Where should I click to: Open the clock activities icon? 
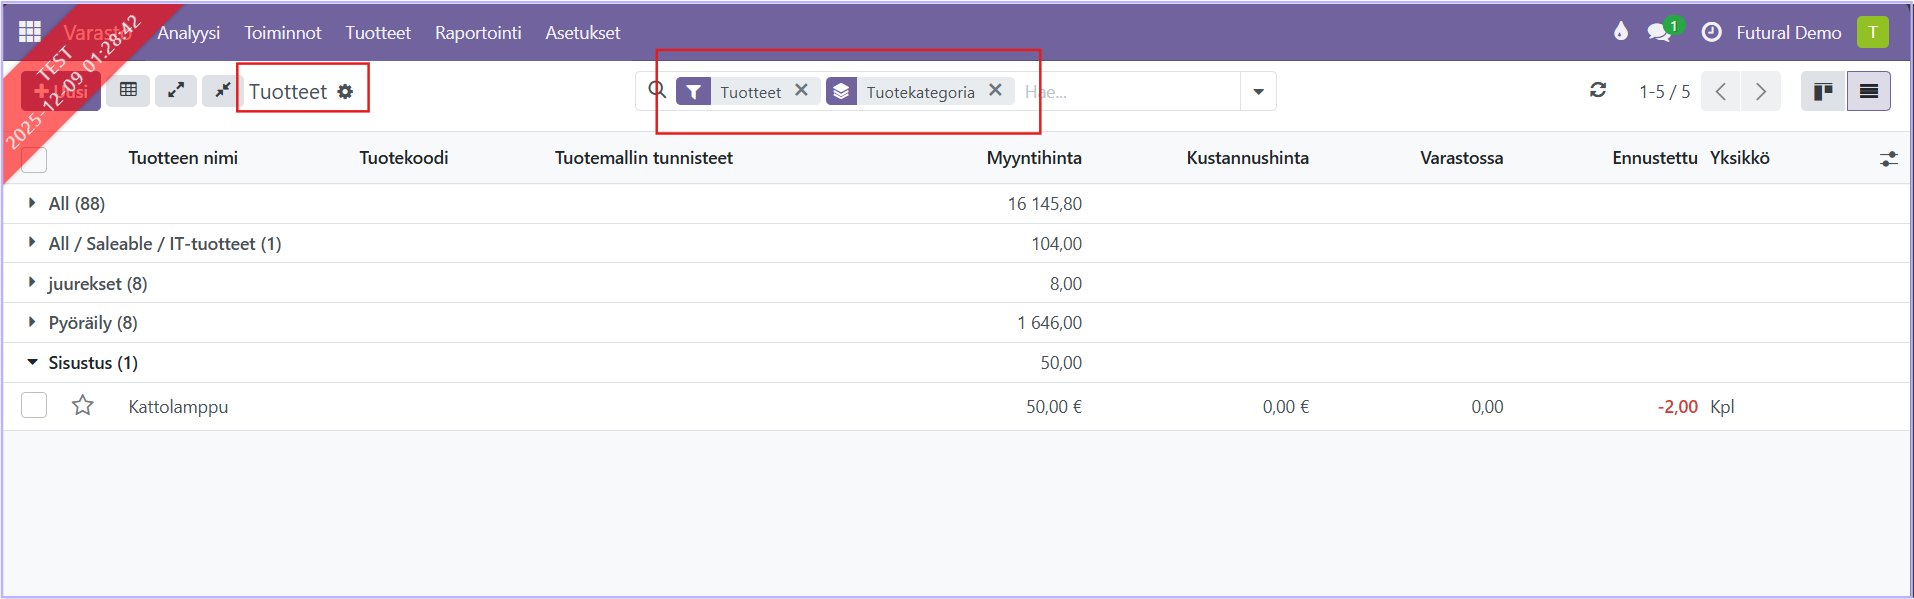1711,32
